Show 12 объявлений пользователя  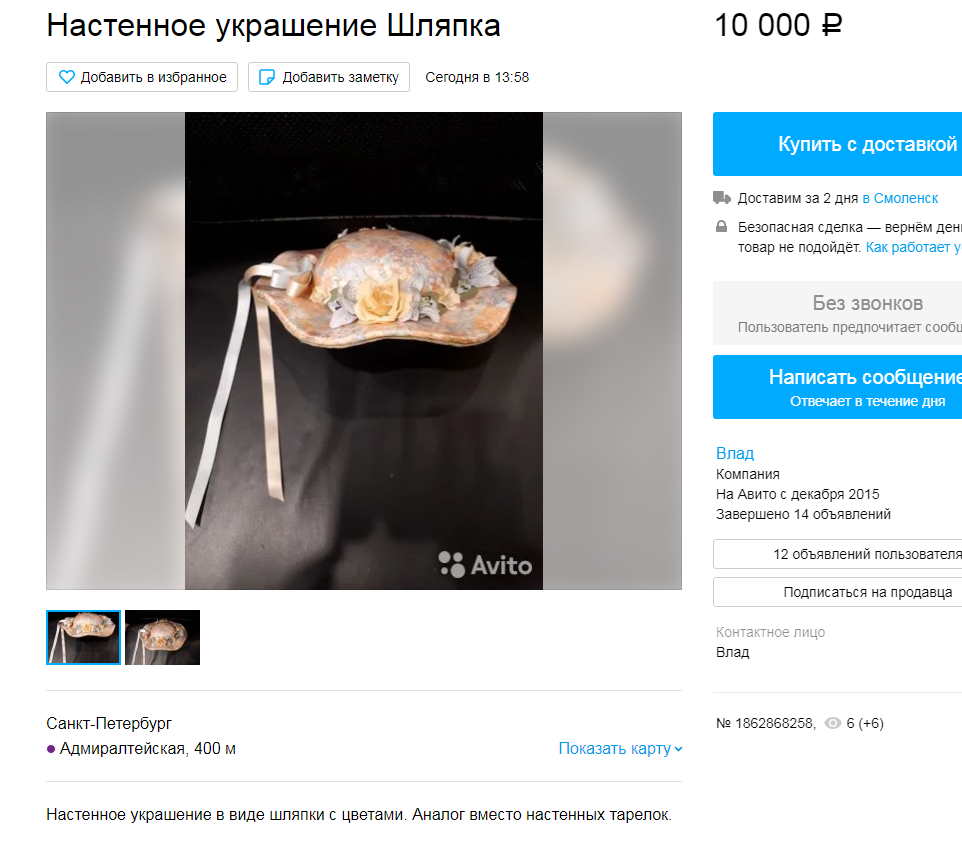tap(837, 554)
